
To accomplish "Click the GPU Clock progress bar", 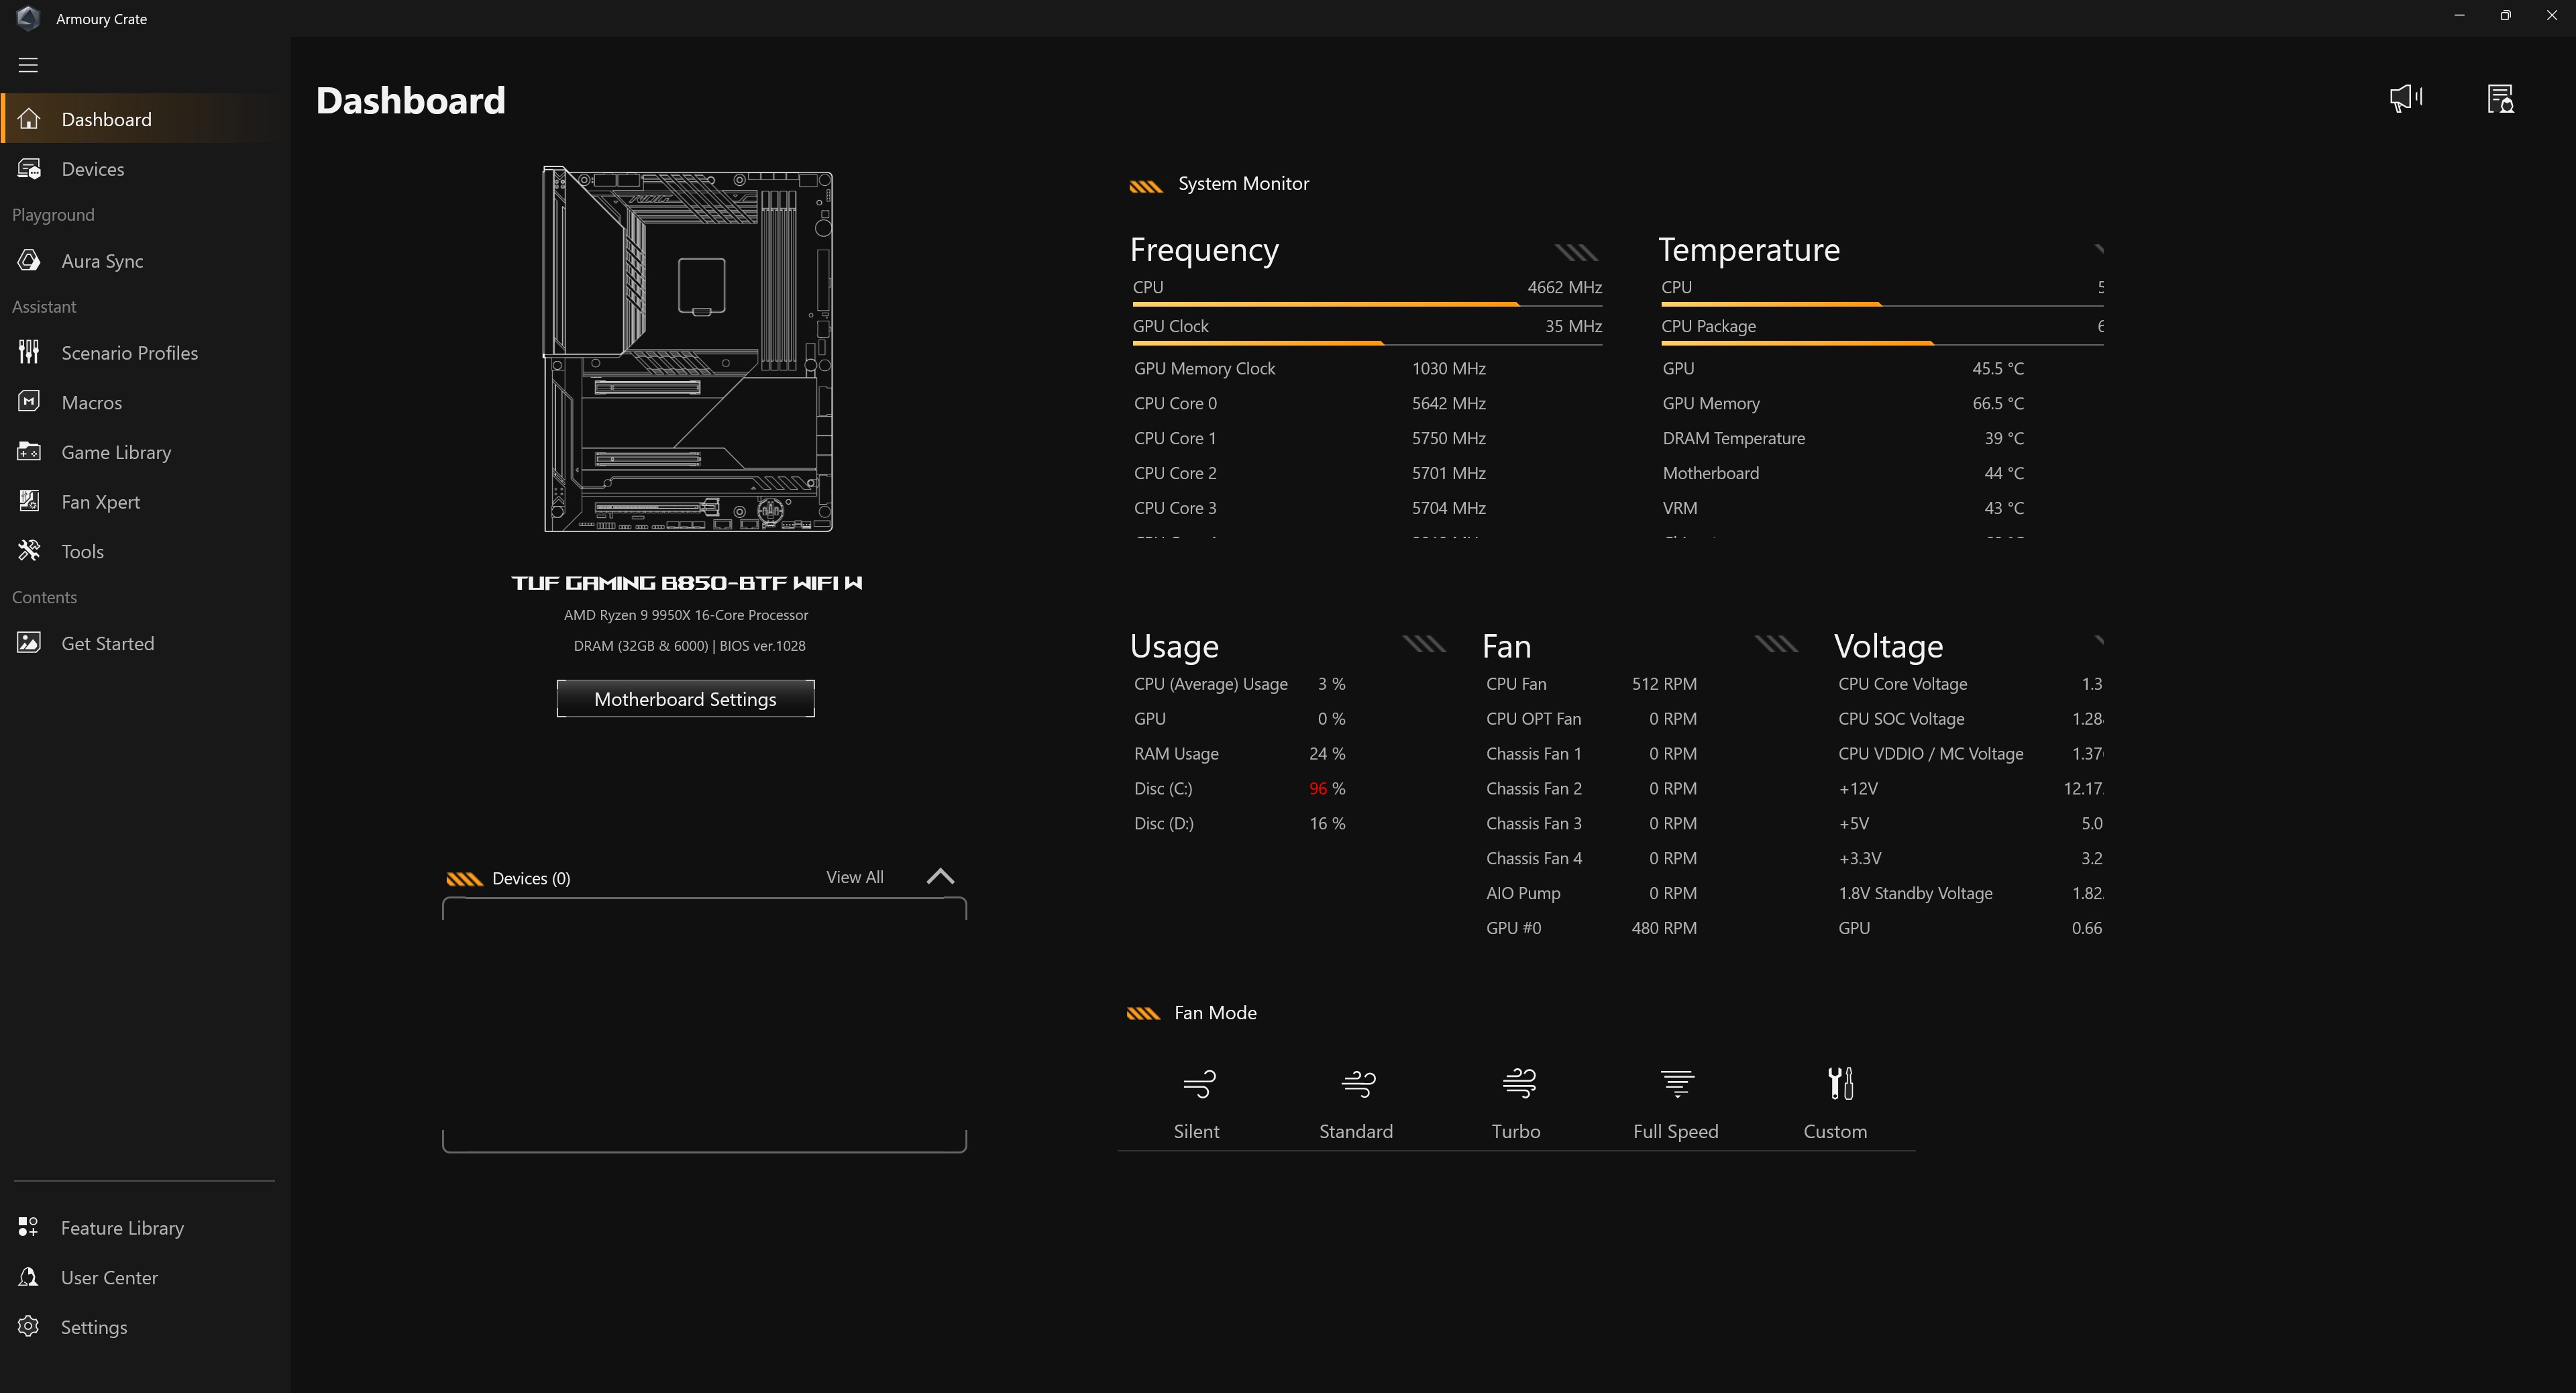I will click(x=1366, y=343).
